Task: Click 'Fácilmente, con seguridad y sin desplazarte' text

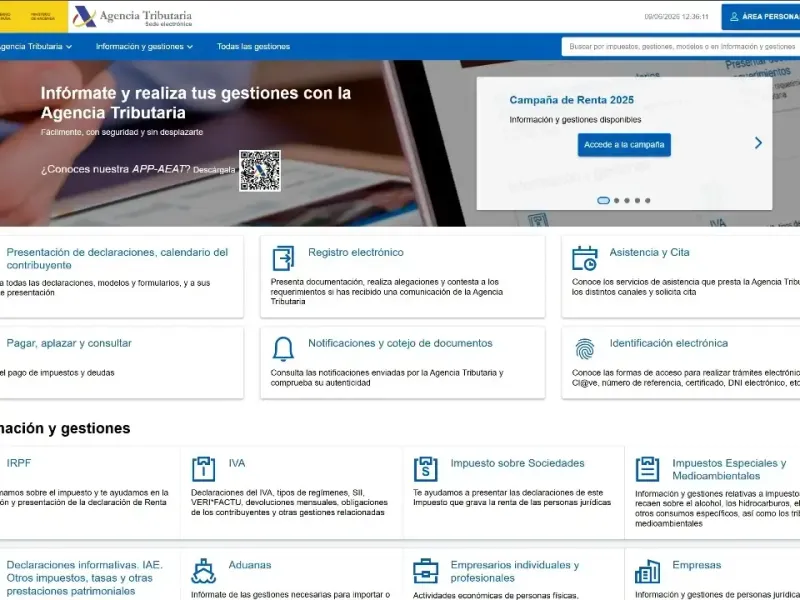Action: 122,132
